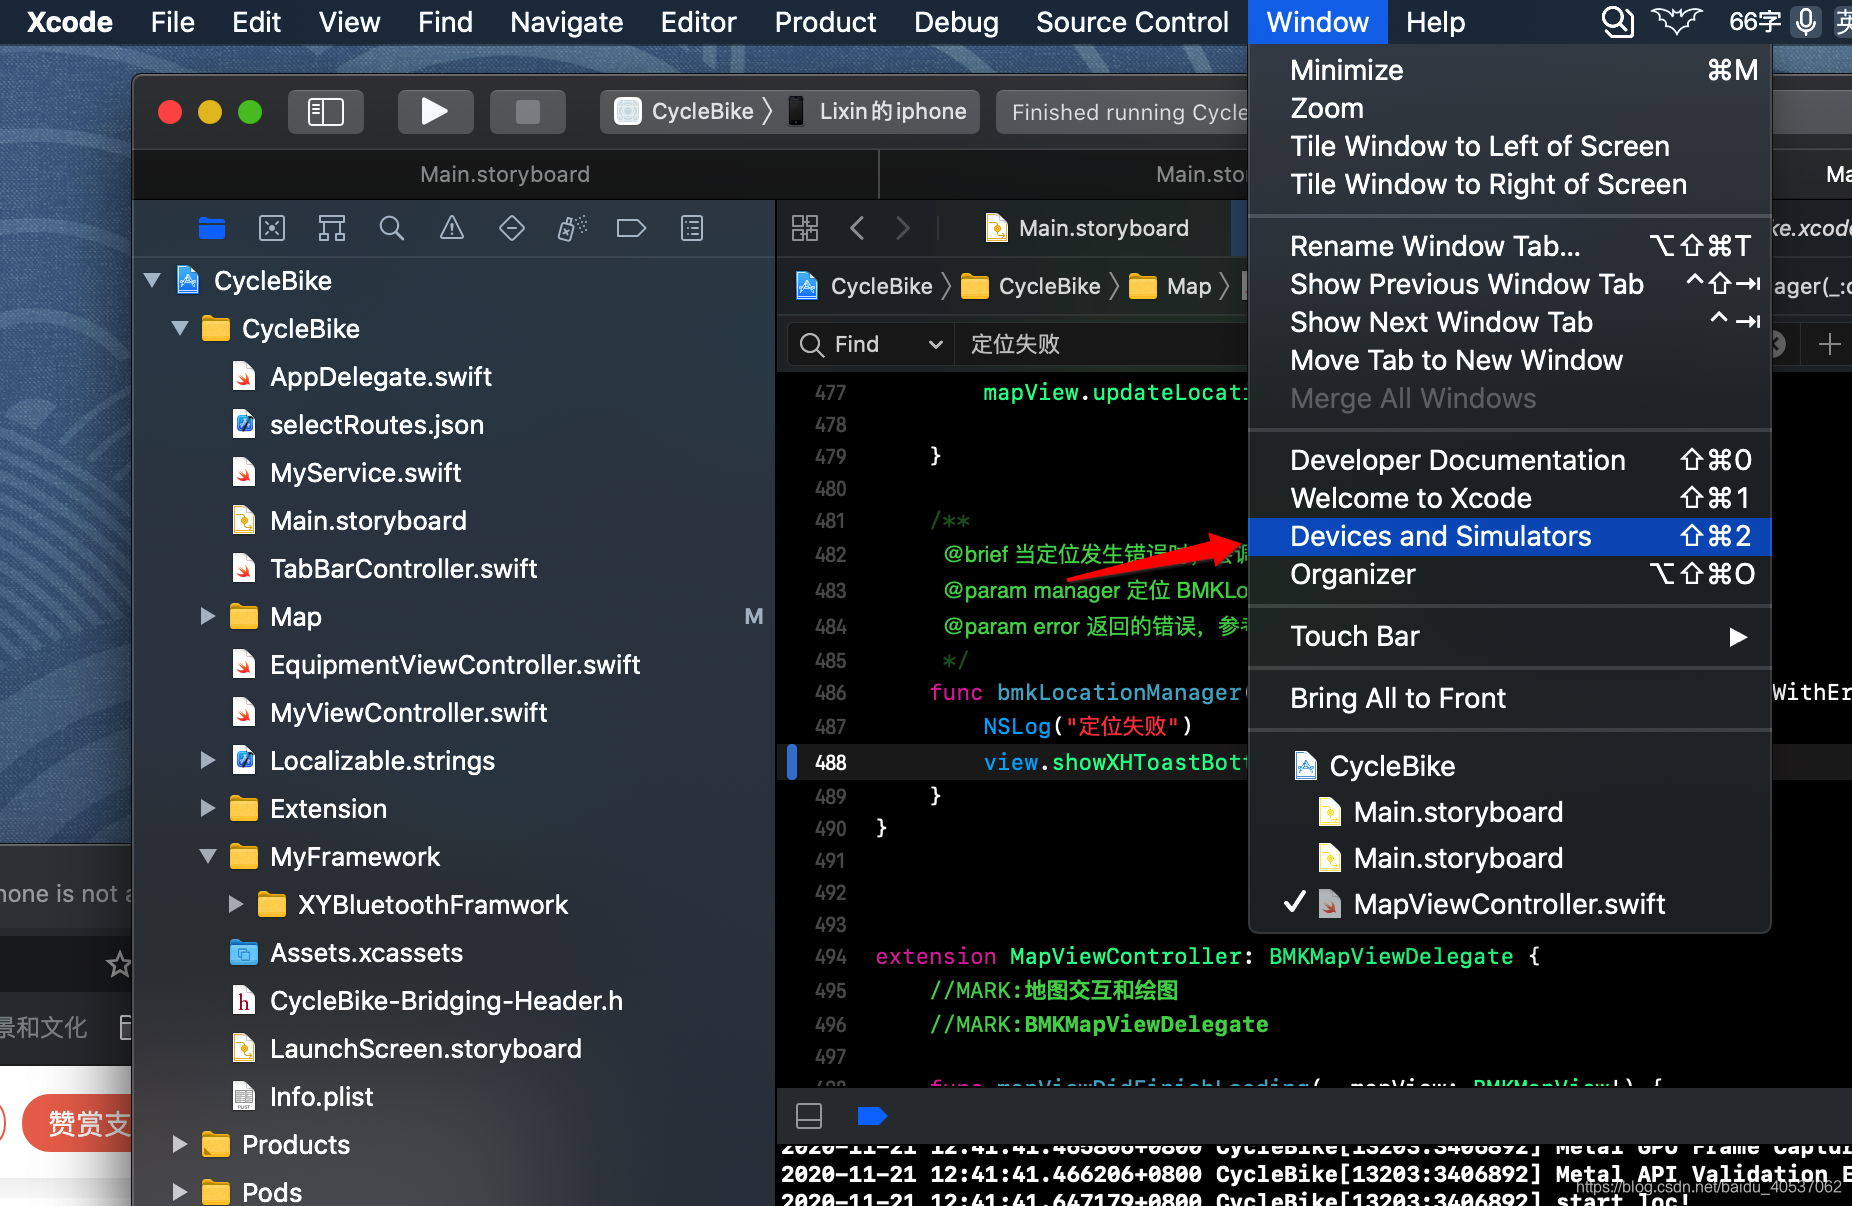Toggle the navigator sidebar panel button
This screenshot has width=1852, height=1206.
point(325,111)
